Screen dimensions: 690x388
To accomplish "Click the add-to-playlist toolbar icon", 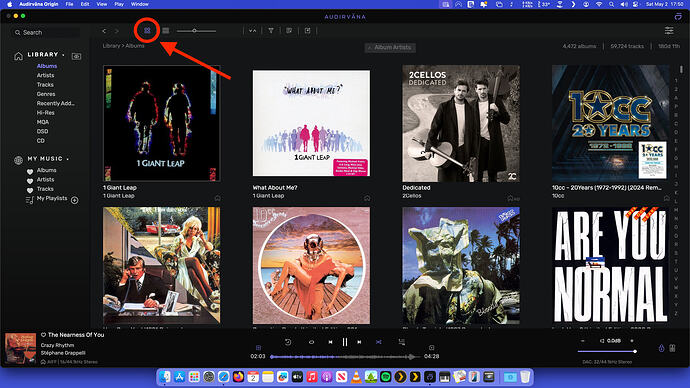I will click(308, 31).
